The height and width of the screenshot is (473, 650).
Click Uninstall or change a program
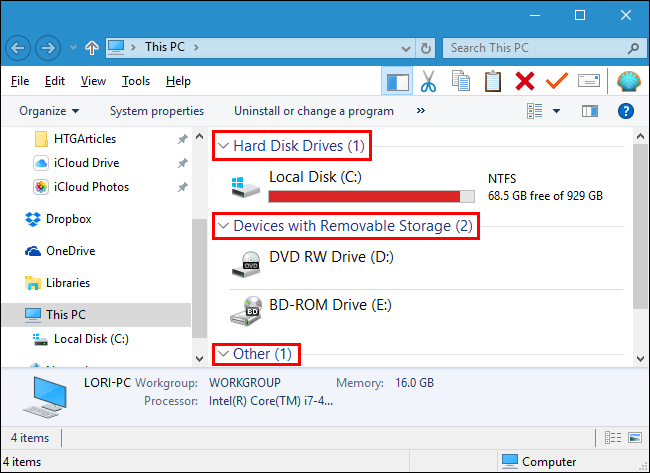click(x=314, y=111)
